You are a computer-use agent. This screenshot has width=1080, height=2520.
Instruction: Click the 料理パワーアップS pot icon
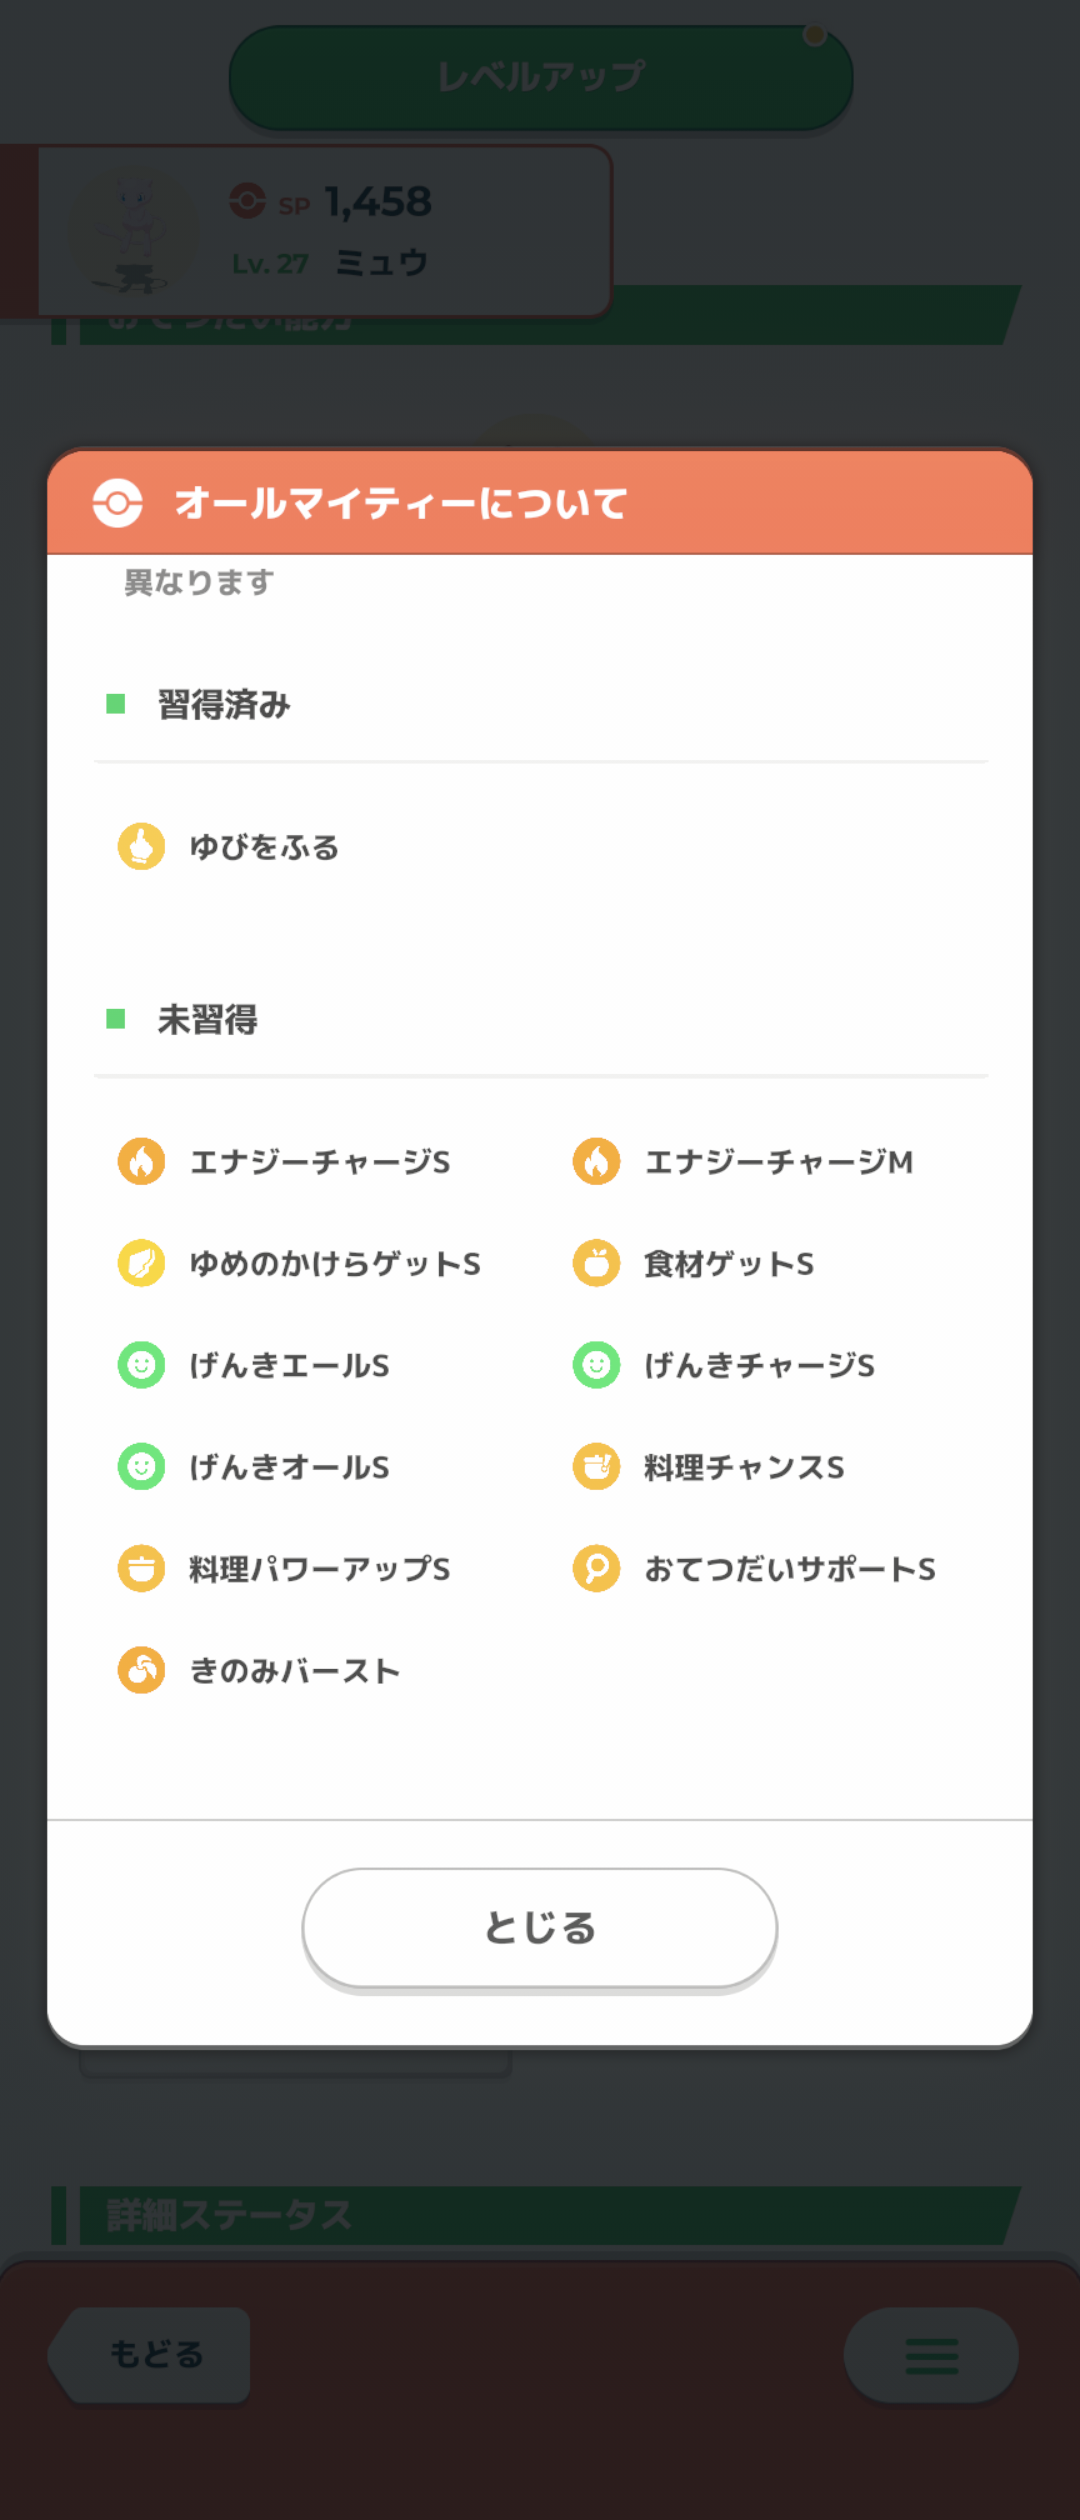pyautogui.click(x=141, y=1568)
